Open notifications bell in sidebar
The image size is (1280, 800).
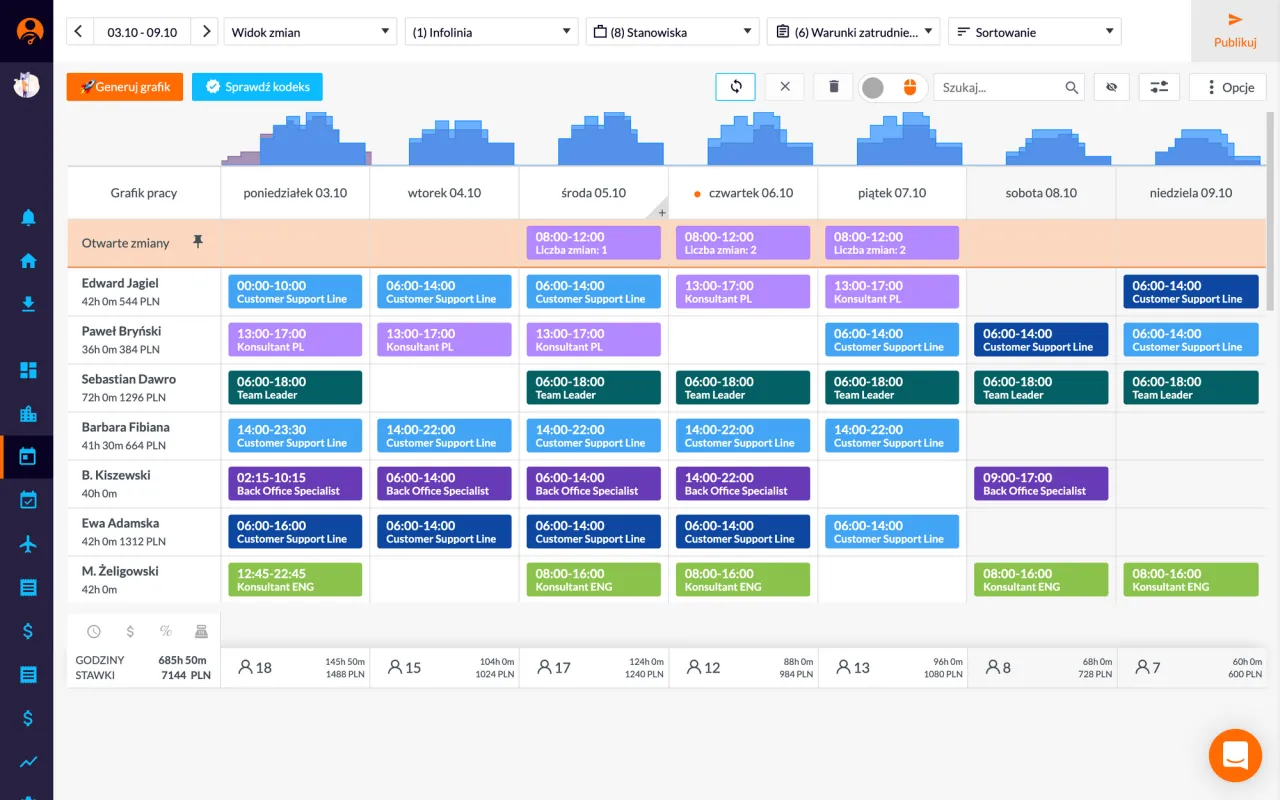point(28,218)
